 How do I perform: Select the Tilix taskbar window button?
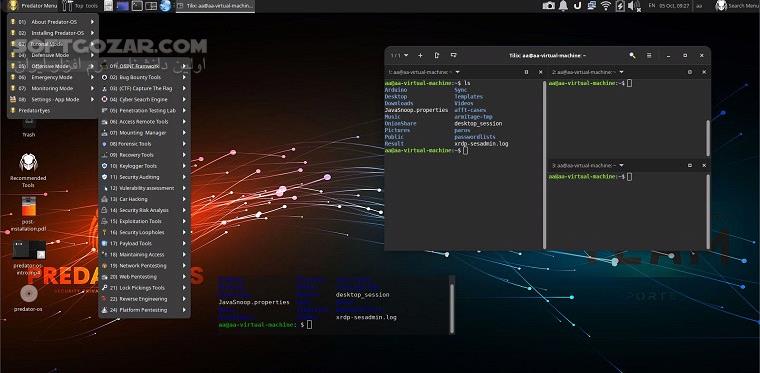(x=215, y=6)
